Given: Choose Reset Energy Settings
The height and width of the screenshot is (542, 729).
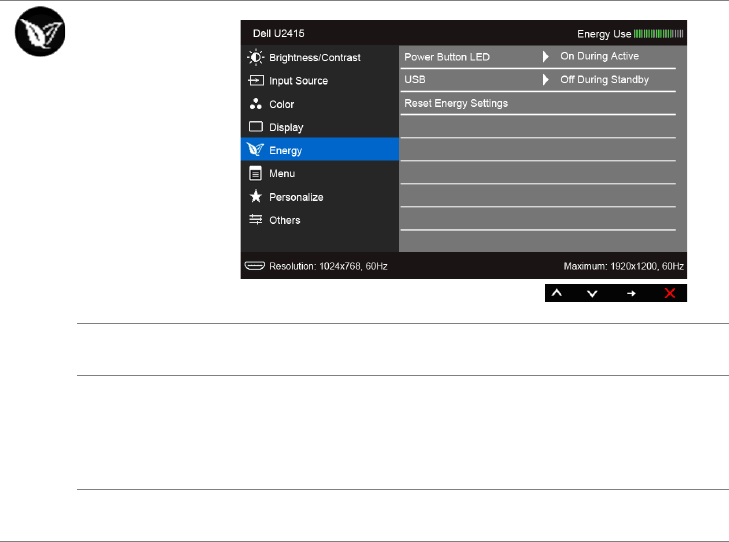Looking at the screenshot, I should point(538,103).
